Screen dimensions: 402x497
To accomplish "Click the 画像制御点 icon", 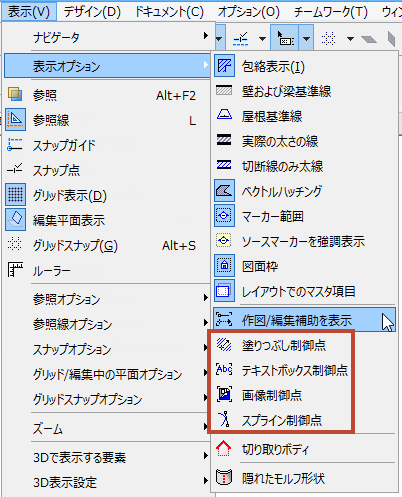I will [x=224, y=394].
